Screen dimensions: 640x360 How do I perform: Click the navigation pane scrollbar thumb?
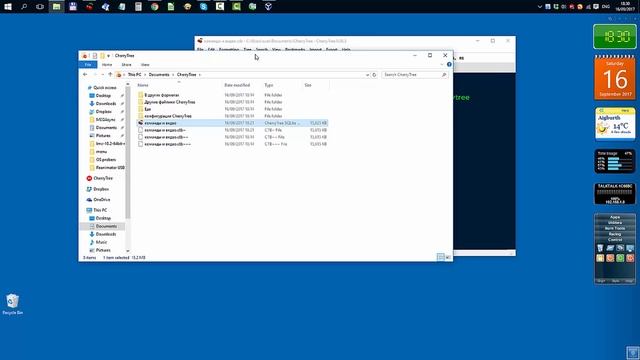point(128,153)
